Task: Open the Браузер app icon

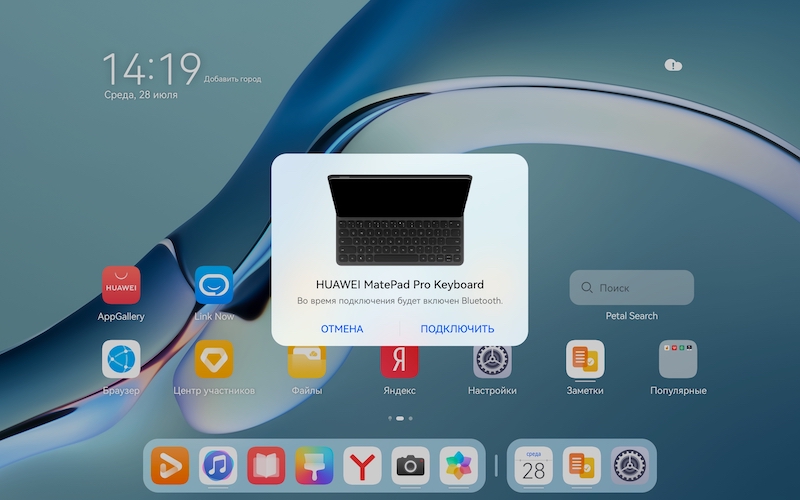Action: click(121, 359)
